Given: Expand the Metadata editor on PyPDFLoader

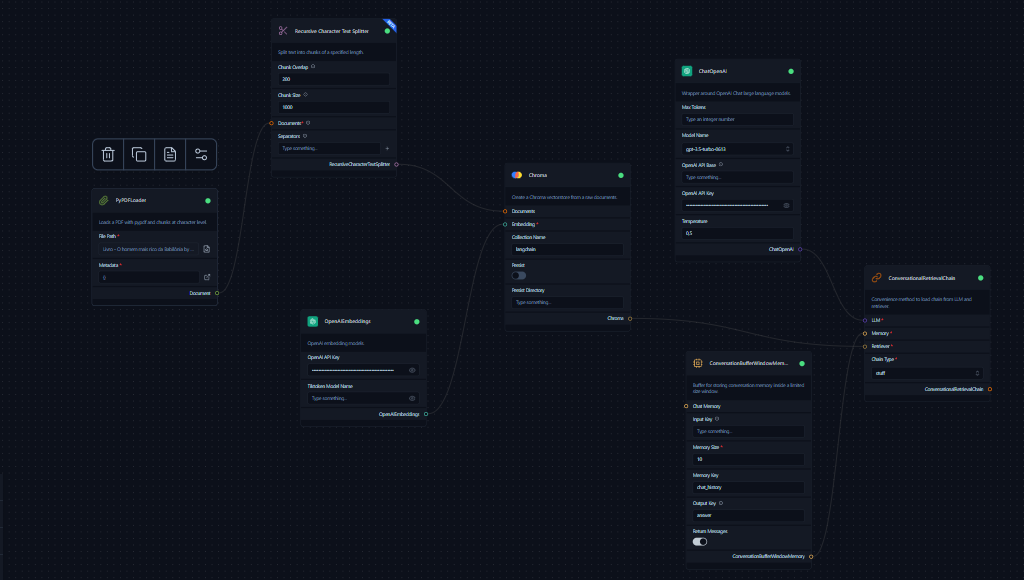Looking at the screenshot, I should 206,277.
